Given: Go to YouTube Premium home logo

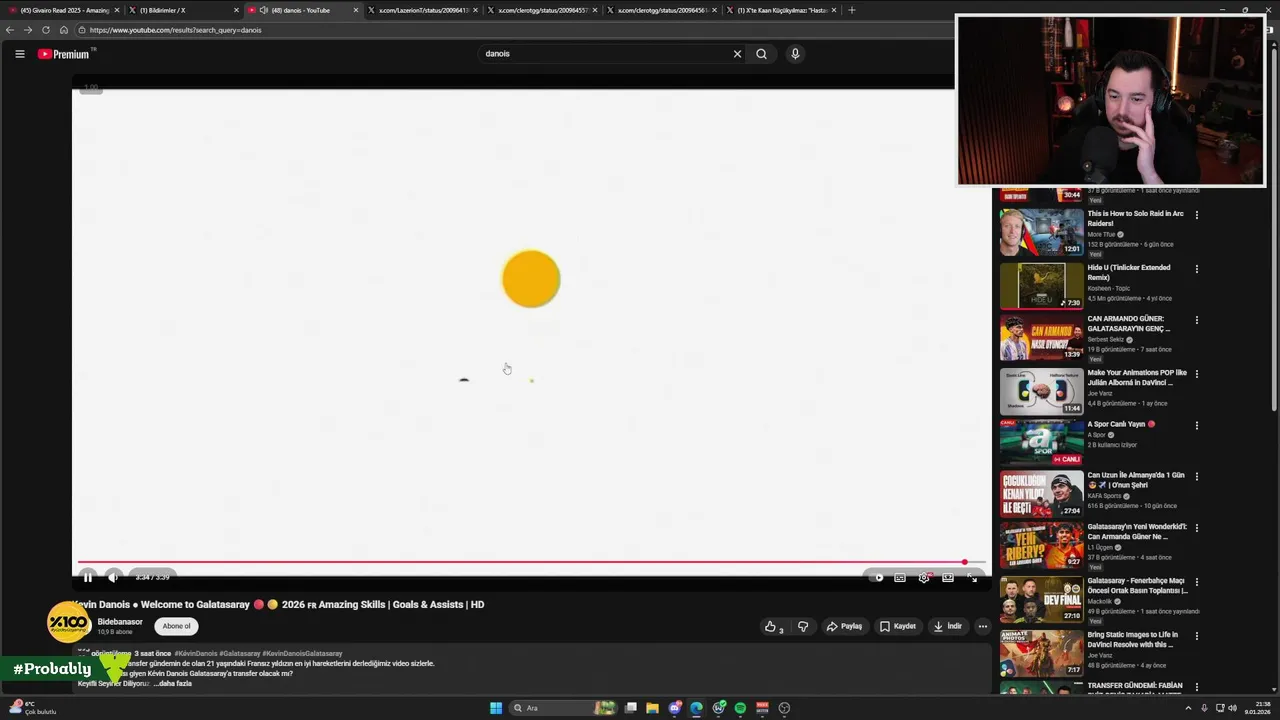Looking at the screenshot, I should 64,54.
